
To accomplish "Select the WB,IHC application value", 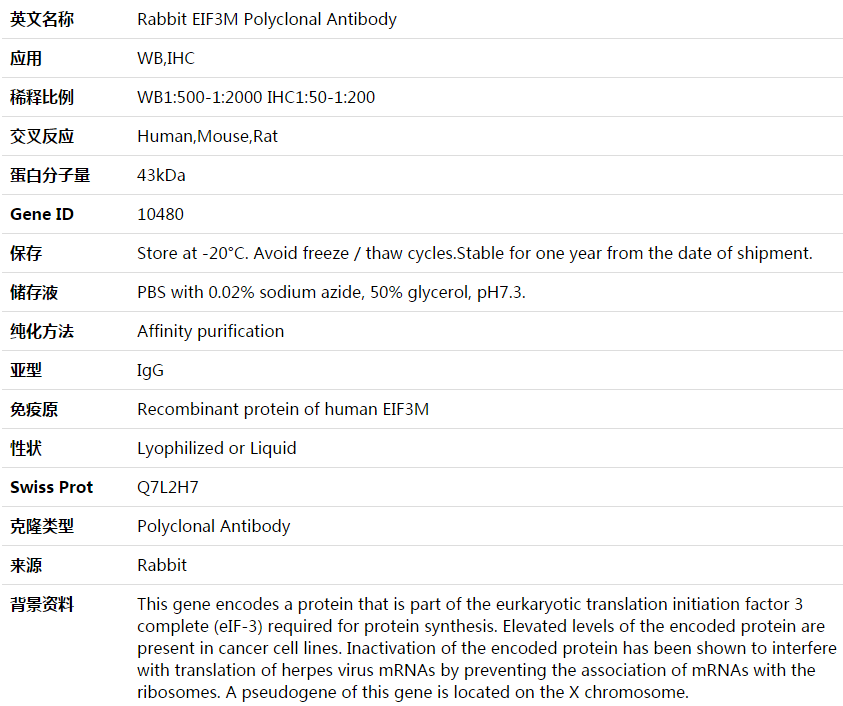I will (x=166, y=58).
